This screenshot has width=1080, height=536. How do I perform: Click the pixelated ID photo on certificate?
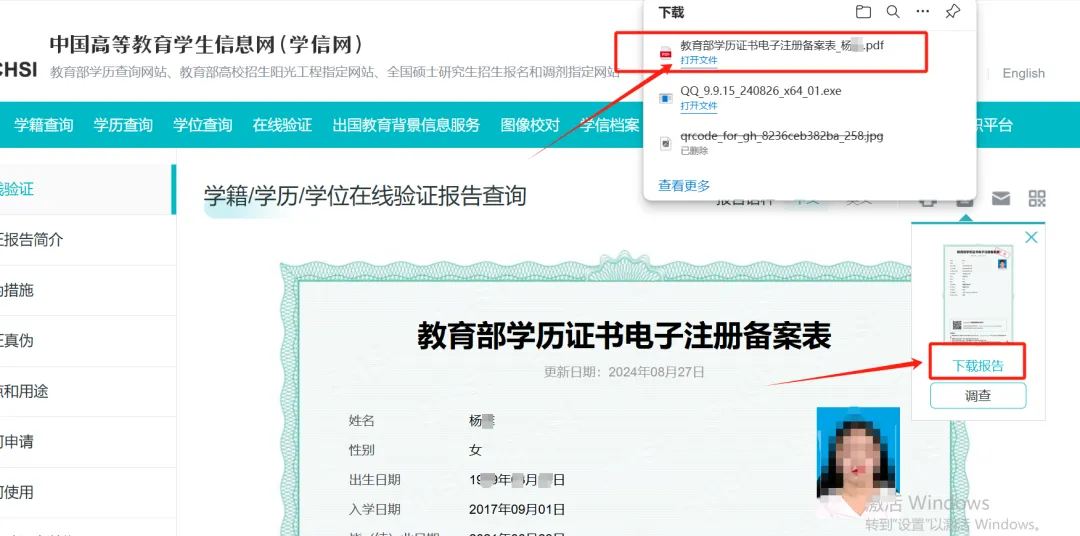pyautogui.click(x=858, y=461)
